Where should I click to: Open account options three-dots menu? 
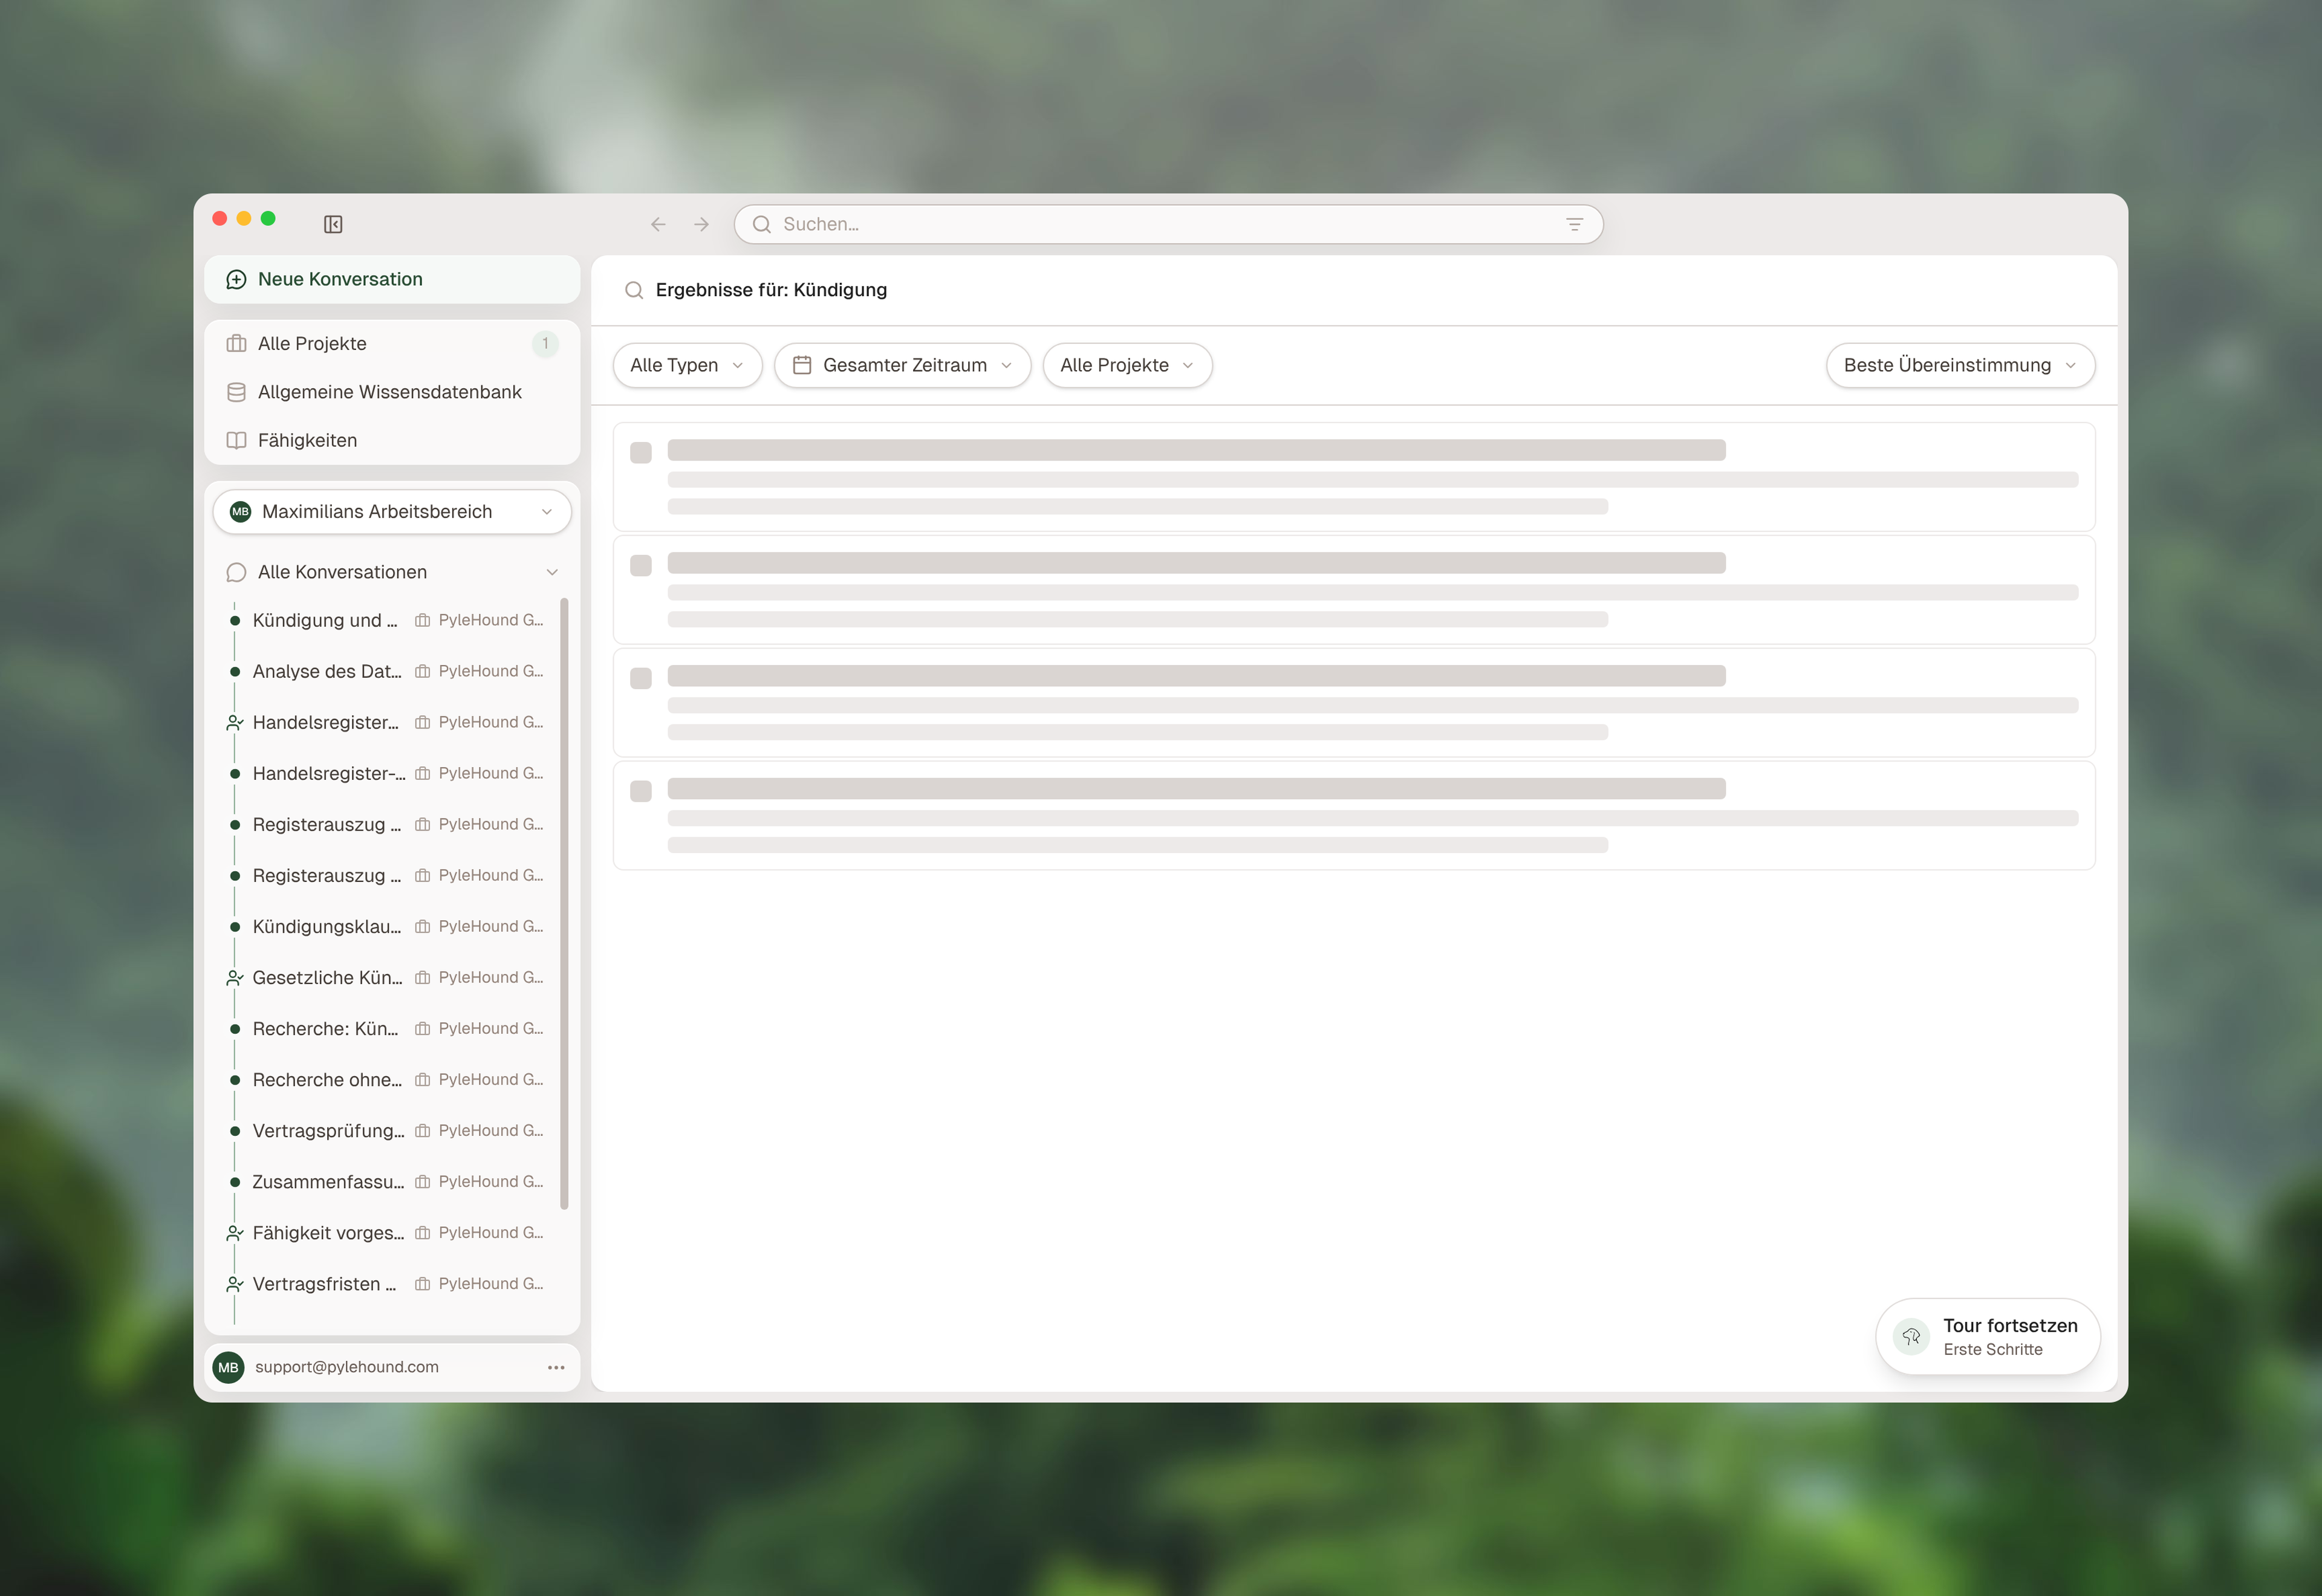tap(556, 1367)
